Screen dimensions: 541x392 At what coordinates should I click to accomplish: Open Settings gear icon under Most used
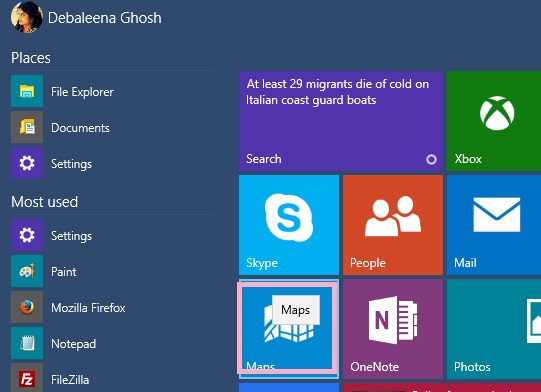[x=27, y=235]
